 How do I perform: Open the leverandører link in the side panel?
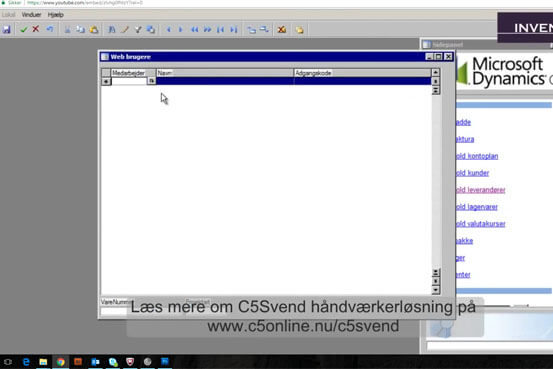[481, 190]
